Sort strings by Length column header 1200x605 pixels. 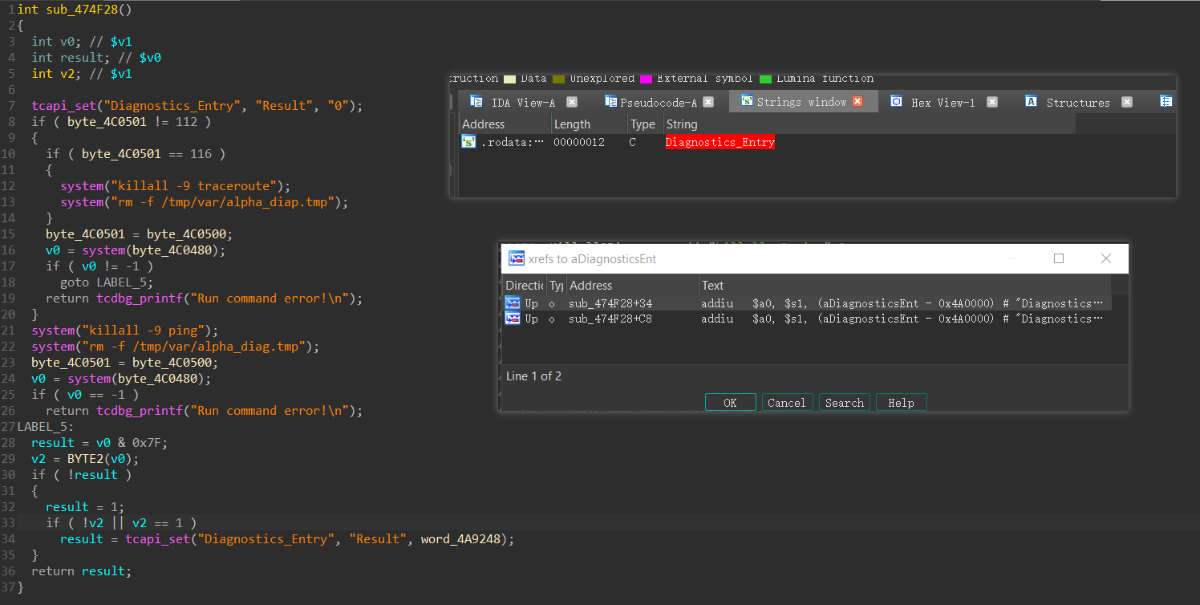click(x=589, y=125)
